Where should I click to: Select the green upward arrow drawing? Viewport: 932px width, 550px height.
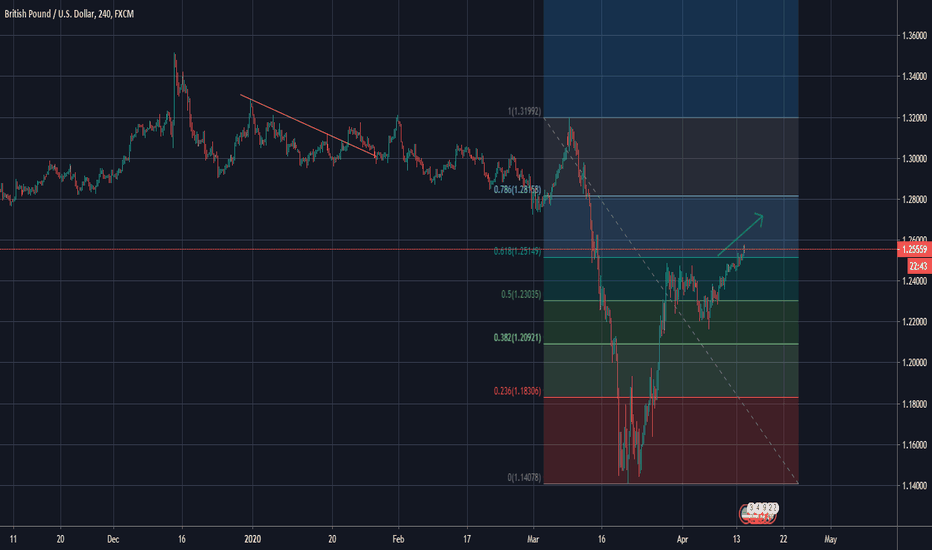coord(740,234)
